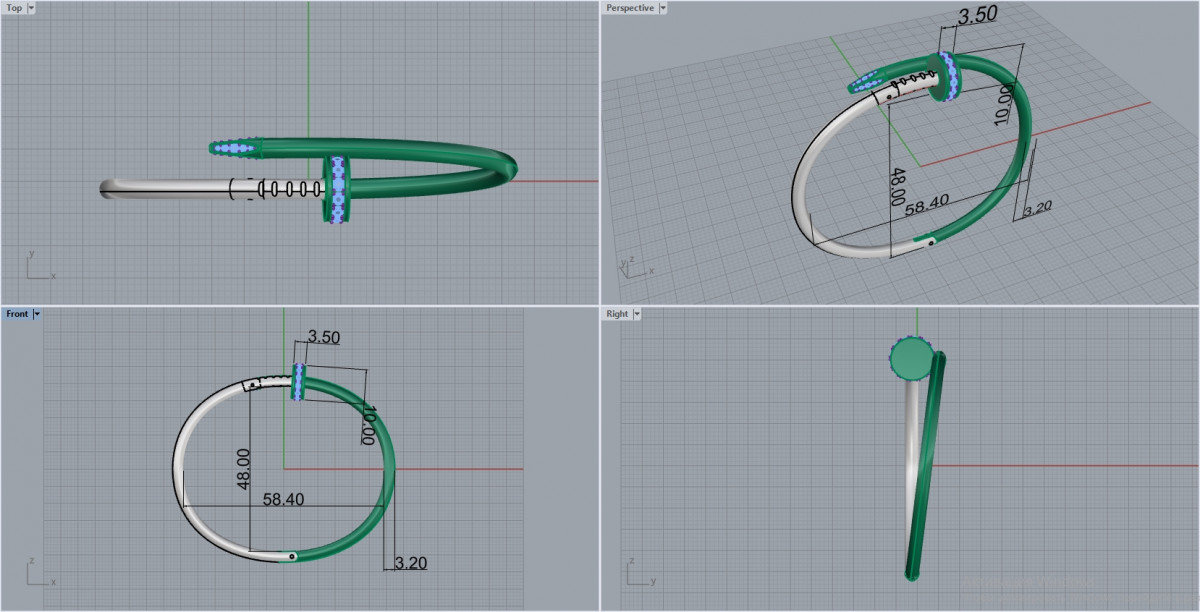1200x612 pixels.
Task: Select the Perspective viewport title label
Action: [x=630, y=8]
